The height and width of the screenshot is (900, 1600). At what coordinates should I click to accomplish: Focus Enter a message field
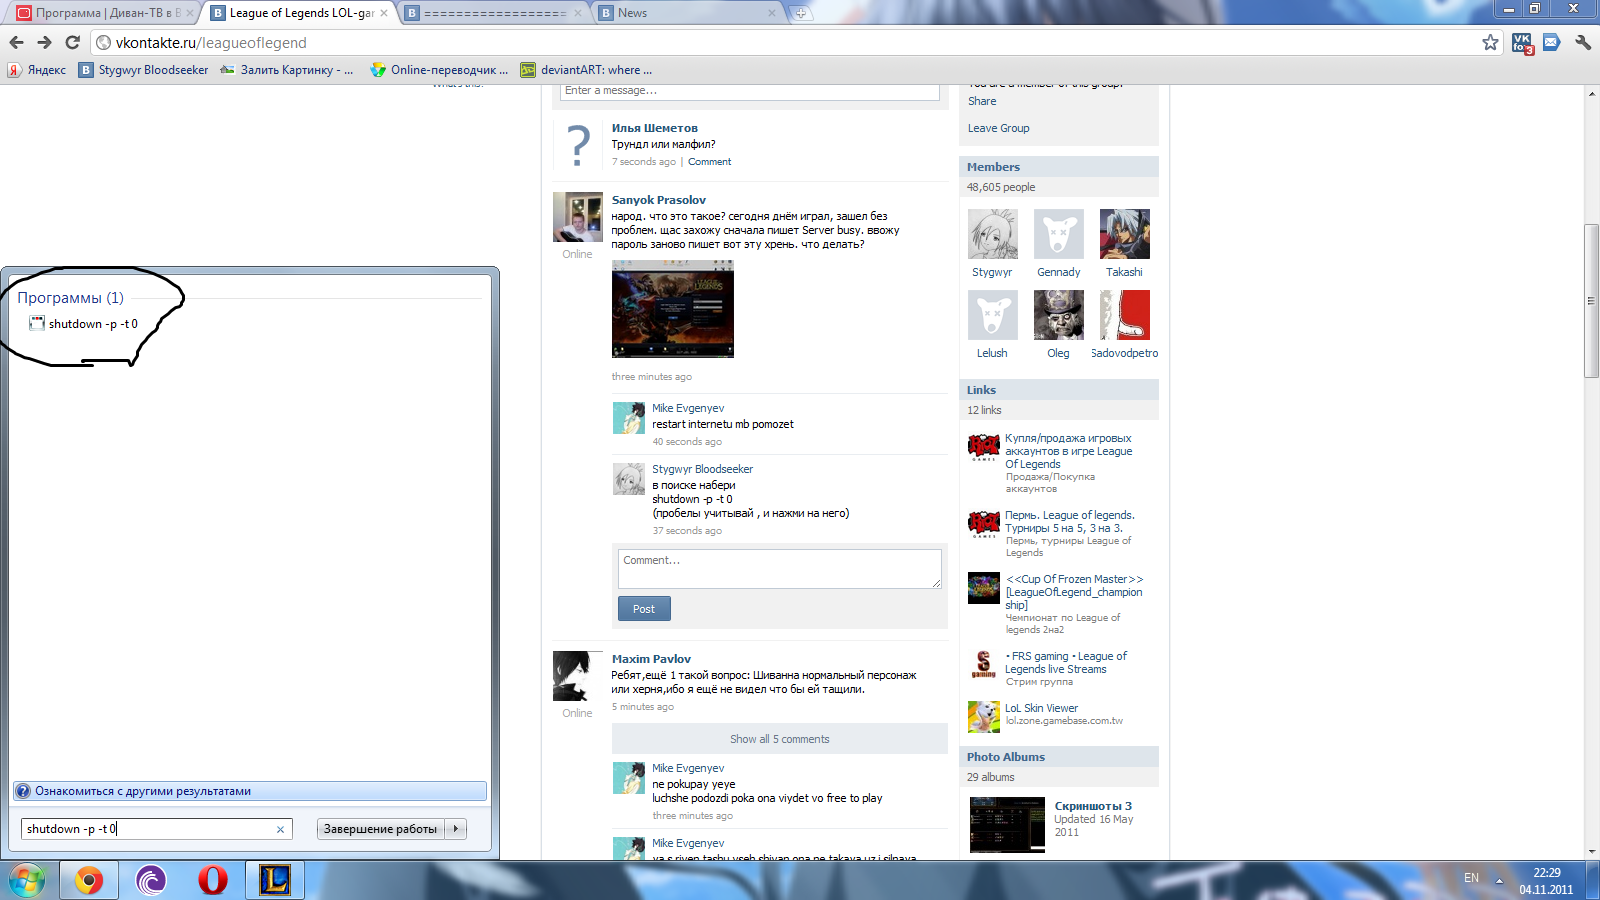[750, 90]
